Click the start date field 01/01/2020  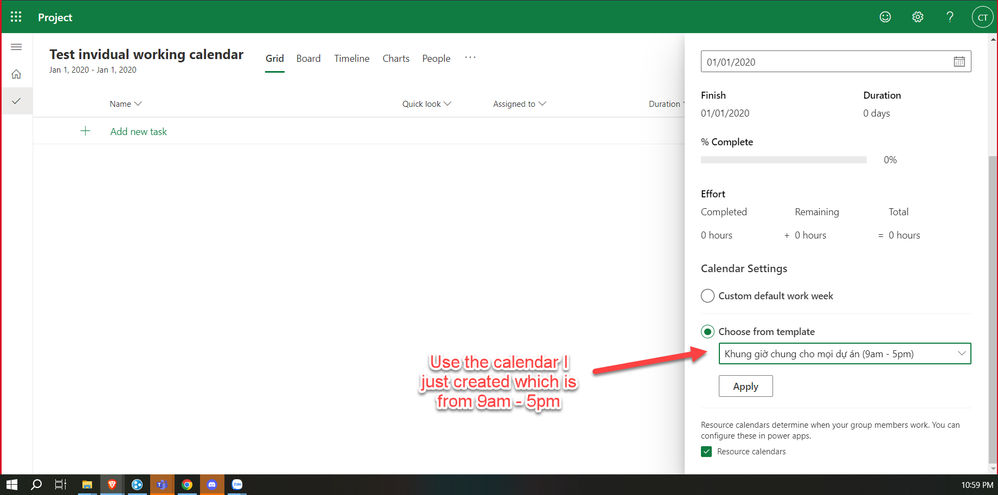tap(836, 62)
